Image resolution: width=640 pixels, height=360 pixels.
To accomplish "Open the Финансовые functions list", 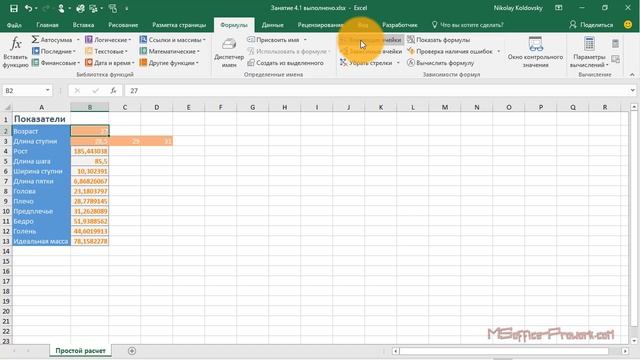I will pyautogui.click(x=56, y=63).
